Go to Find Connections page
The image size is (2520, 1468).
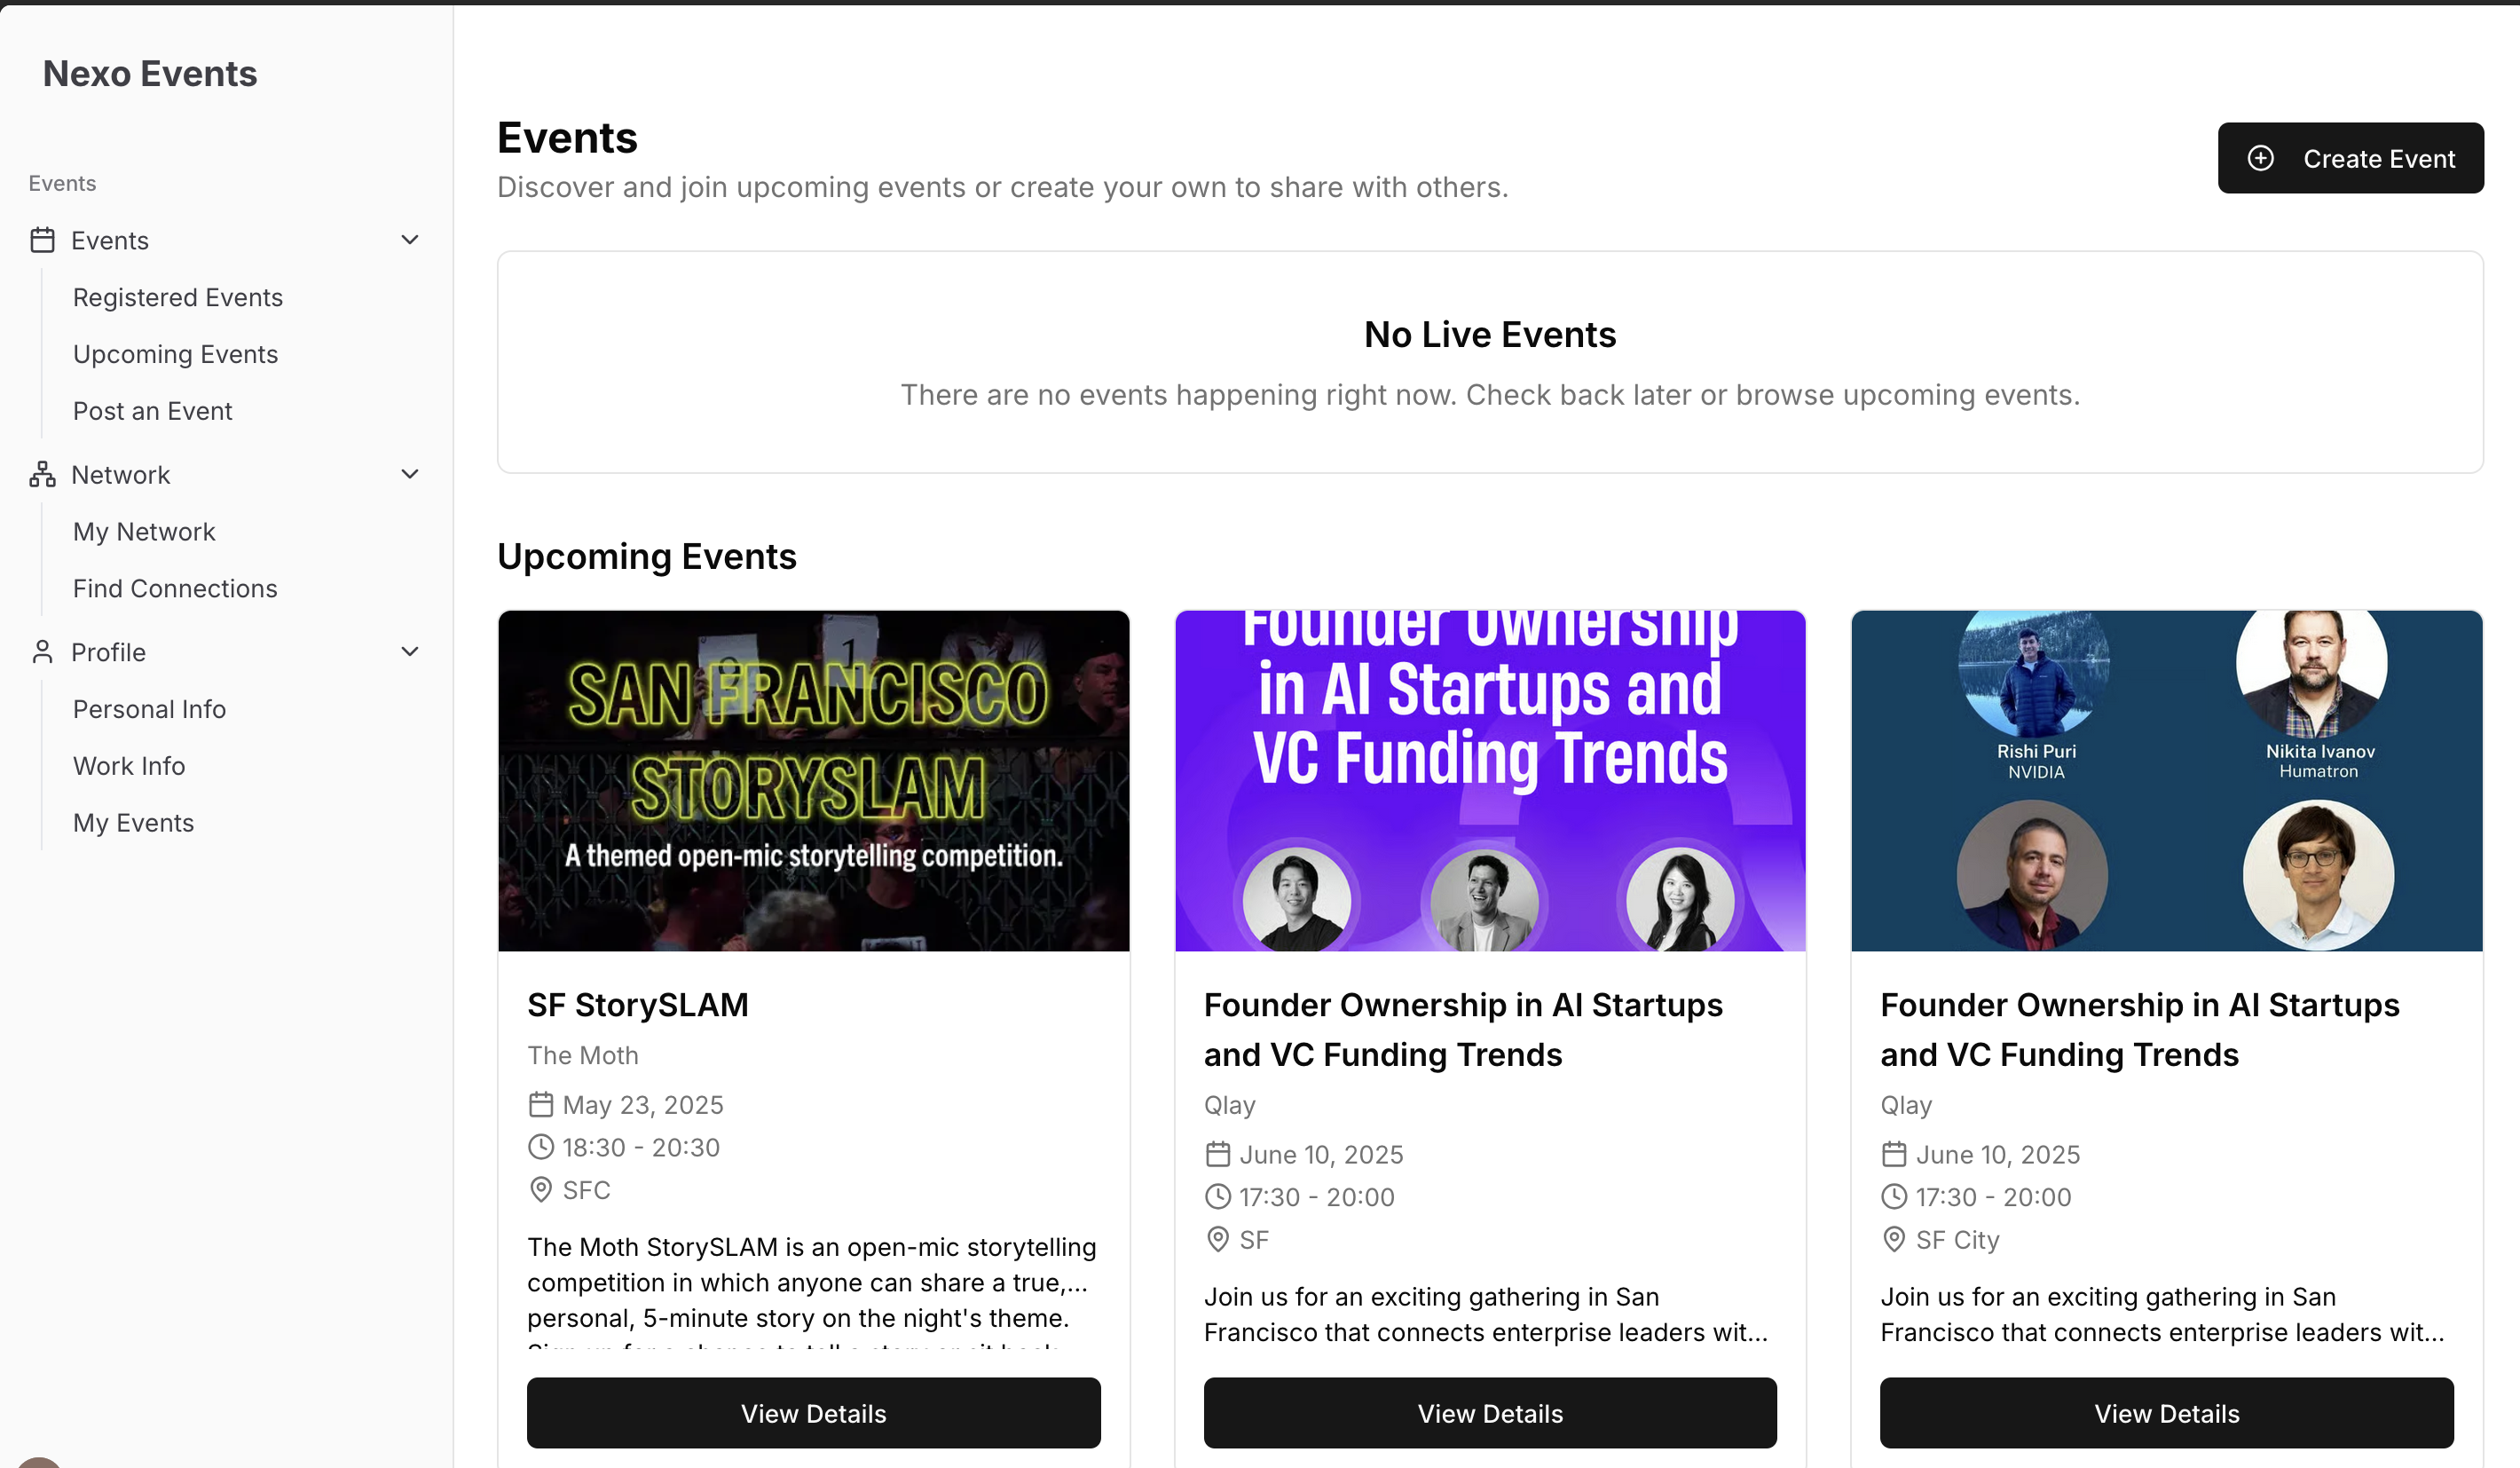point(175,588)
